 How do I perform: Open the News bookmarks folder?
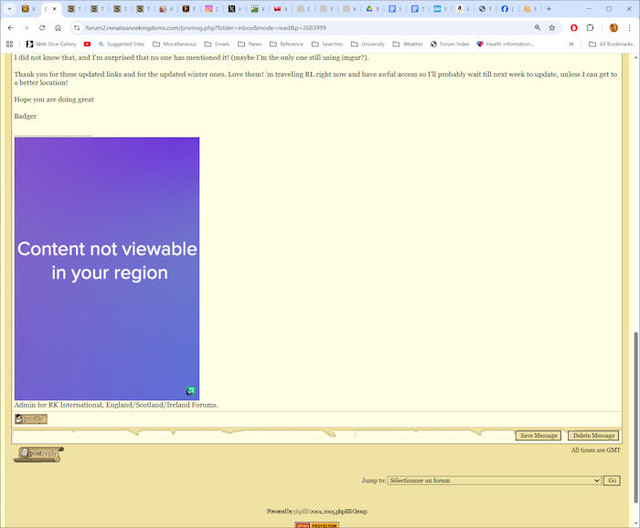(250, 44)
